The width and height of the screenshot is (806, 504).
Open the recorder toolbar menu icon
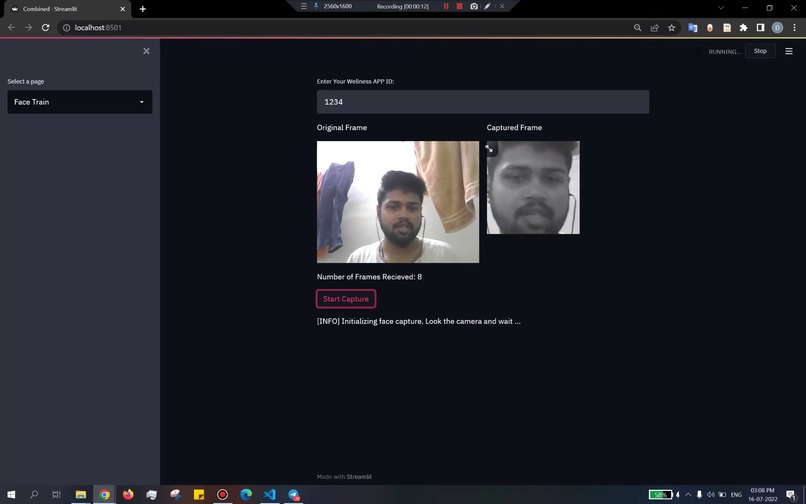[x=304, y=6]
